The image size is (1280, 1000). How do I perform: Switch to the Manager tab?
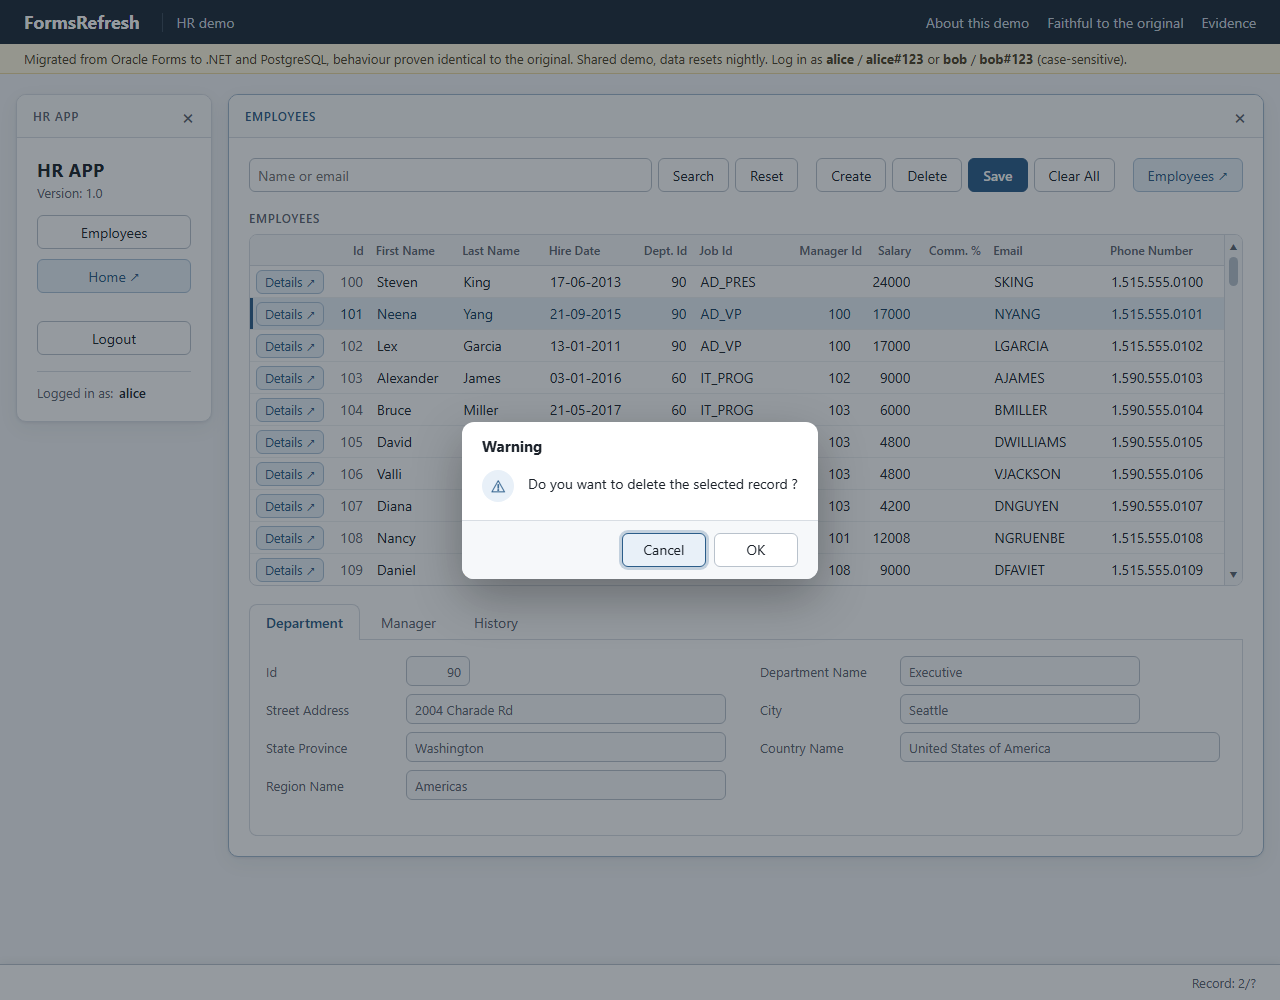click(408, 623)
